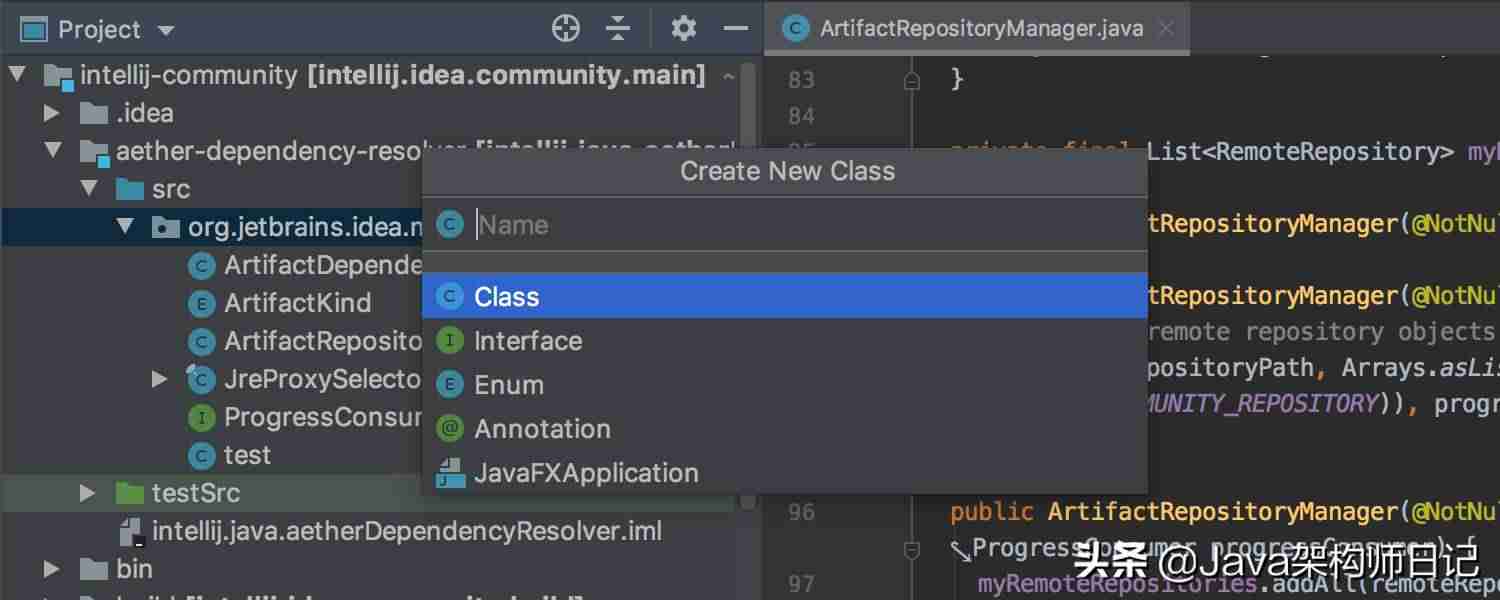Switch to ArtifactRepositoryManager.java tab
Viewport: 1500px width, 600px height.
(977, 28)
